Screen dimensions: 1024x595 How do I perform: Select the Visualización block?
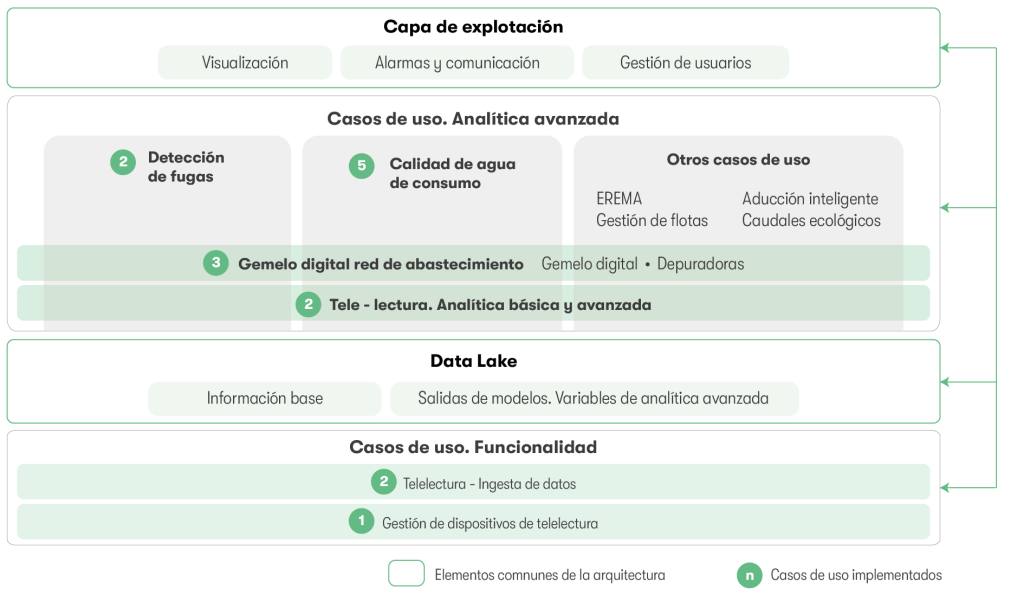(x=245, y=63)
